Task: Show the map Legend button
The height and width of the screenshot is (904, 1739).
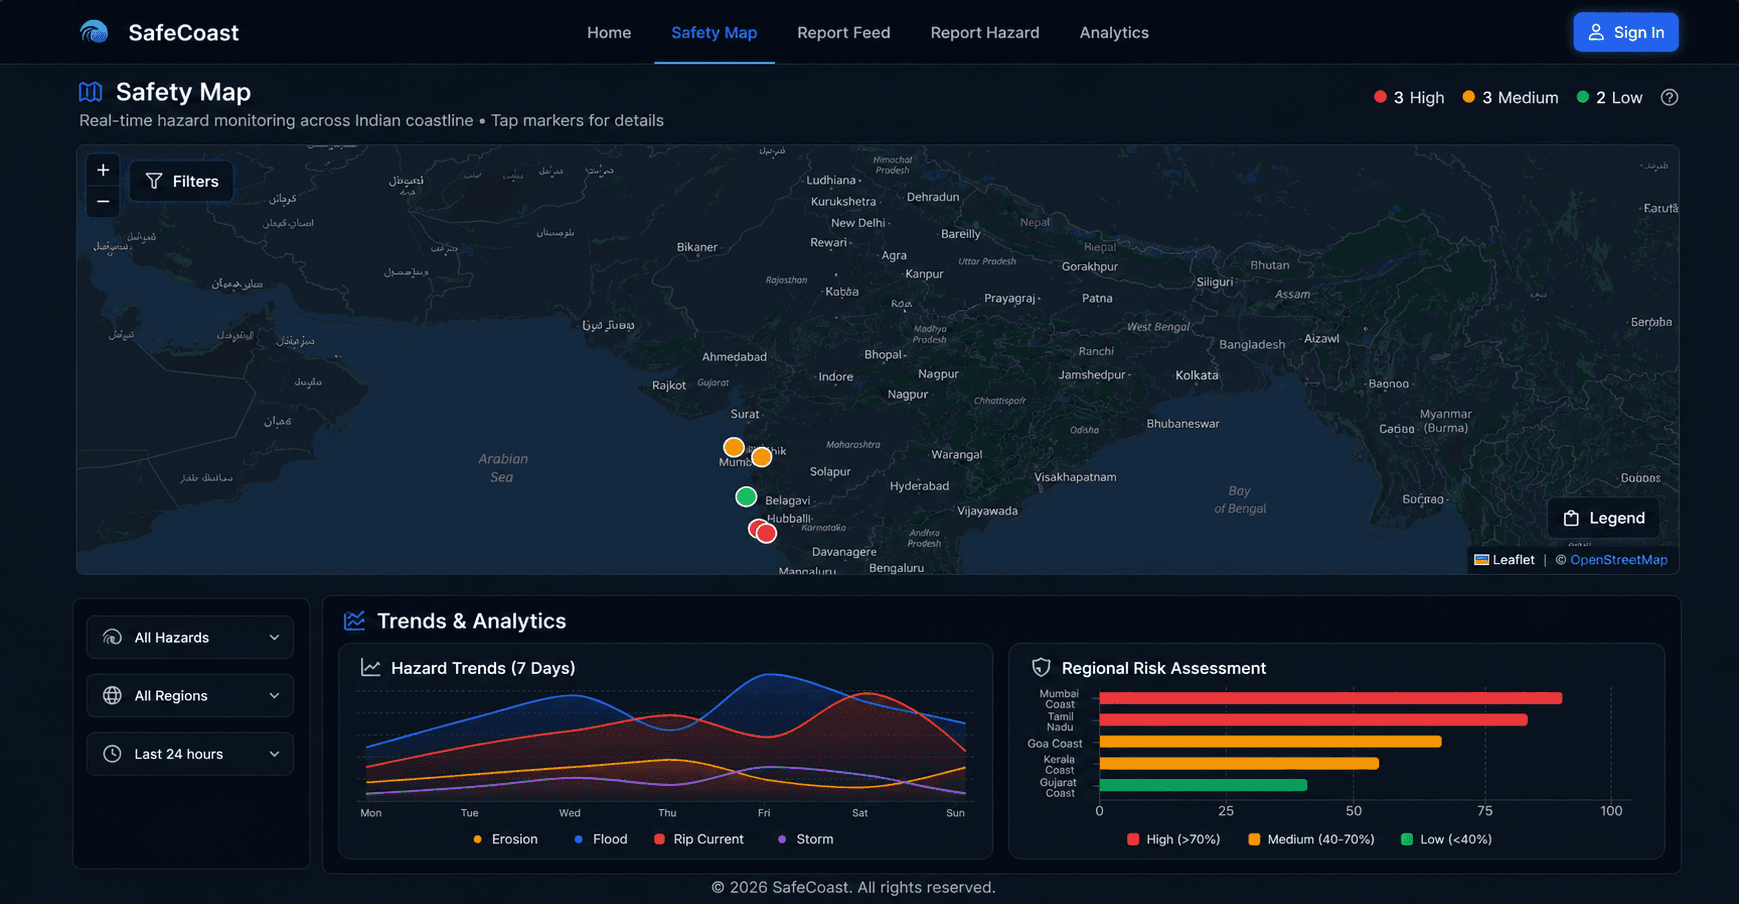Action: (1604, 518)
